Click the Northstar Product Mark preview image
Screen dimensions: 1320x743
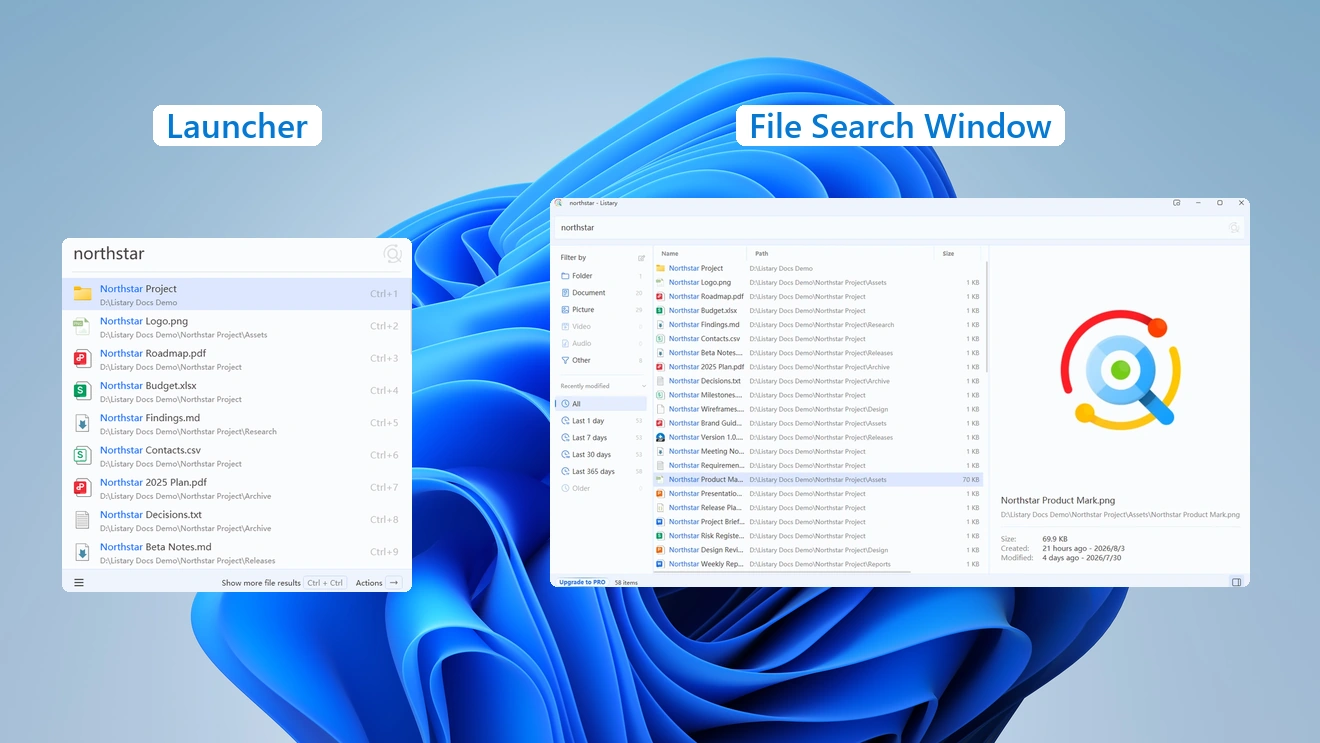[x=1120, y=371]
